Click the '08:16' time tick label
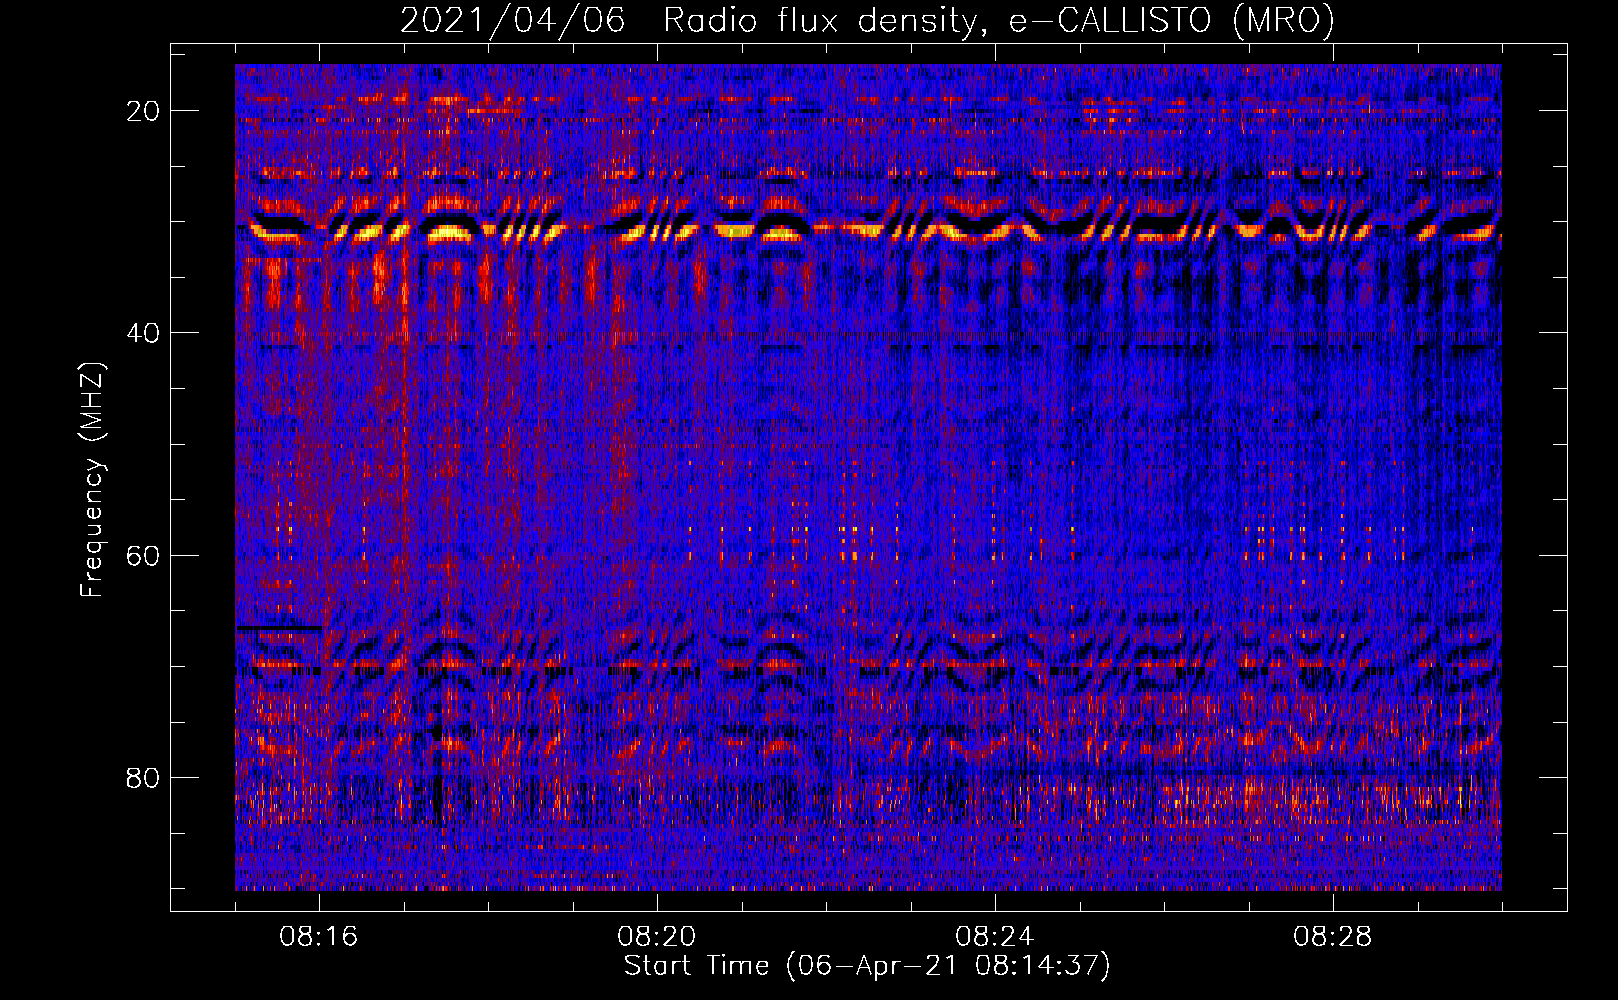 pos(319,937)
